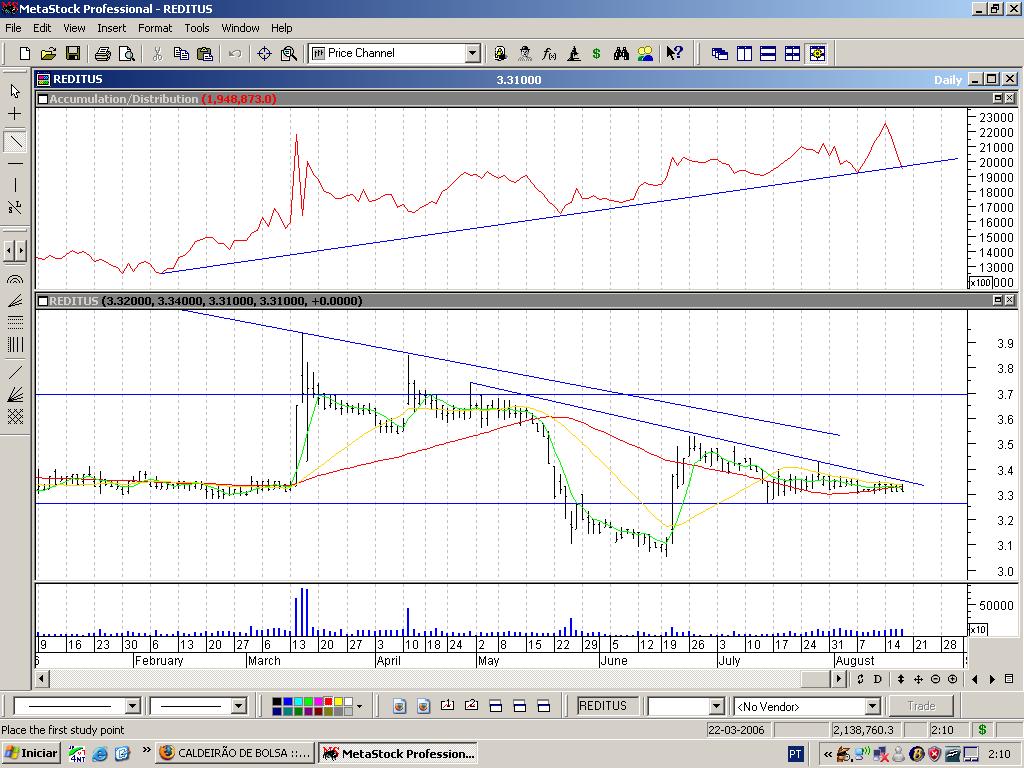Viewport: 1024px width, 768px height.
Task: Open the Price Channel indicator dropdown
Action: tap(473, 53)
